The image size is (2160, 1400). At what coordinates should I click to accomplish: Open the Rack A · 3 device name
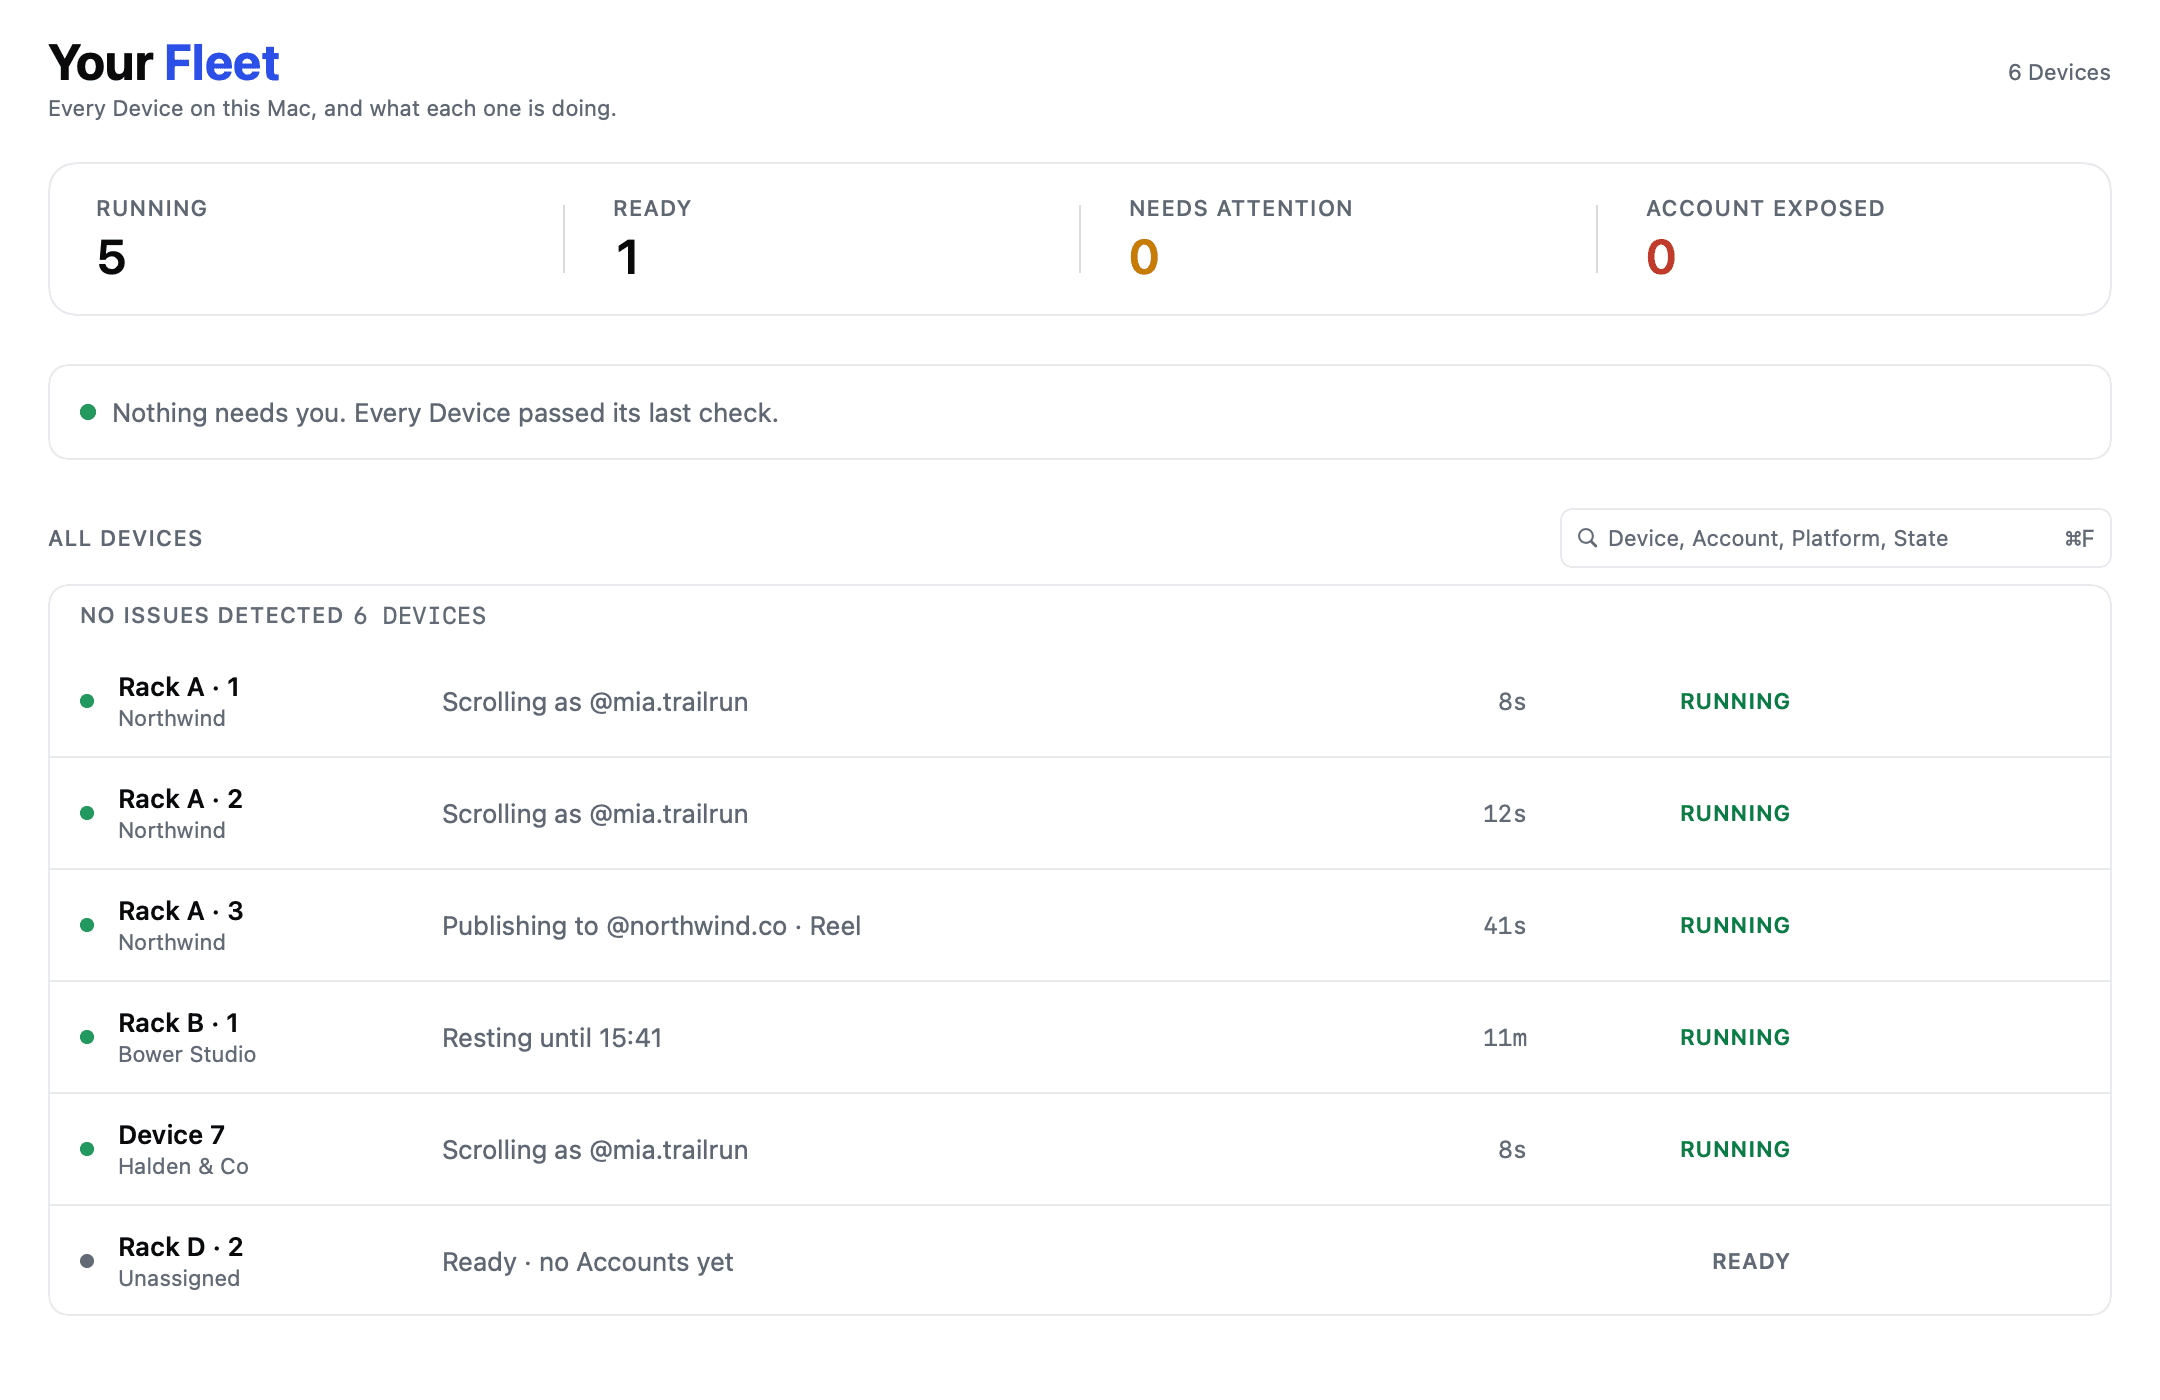click(x=181, y=911)
